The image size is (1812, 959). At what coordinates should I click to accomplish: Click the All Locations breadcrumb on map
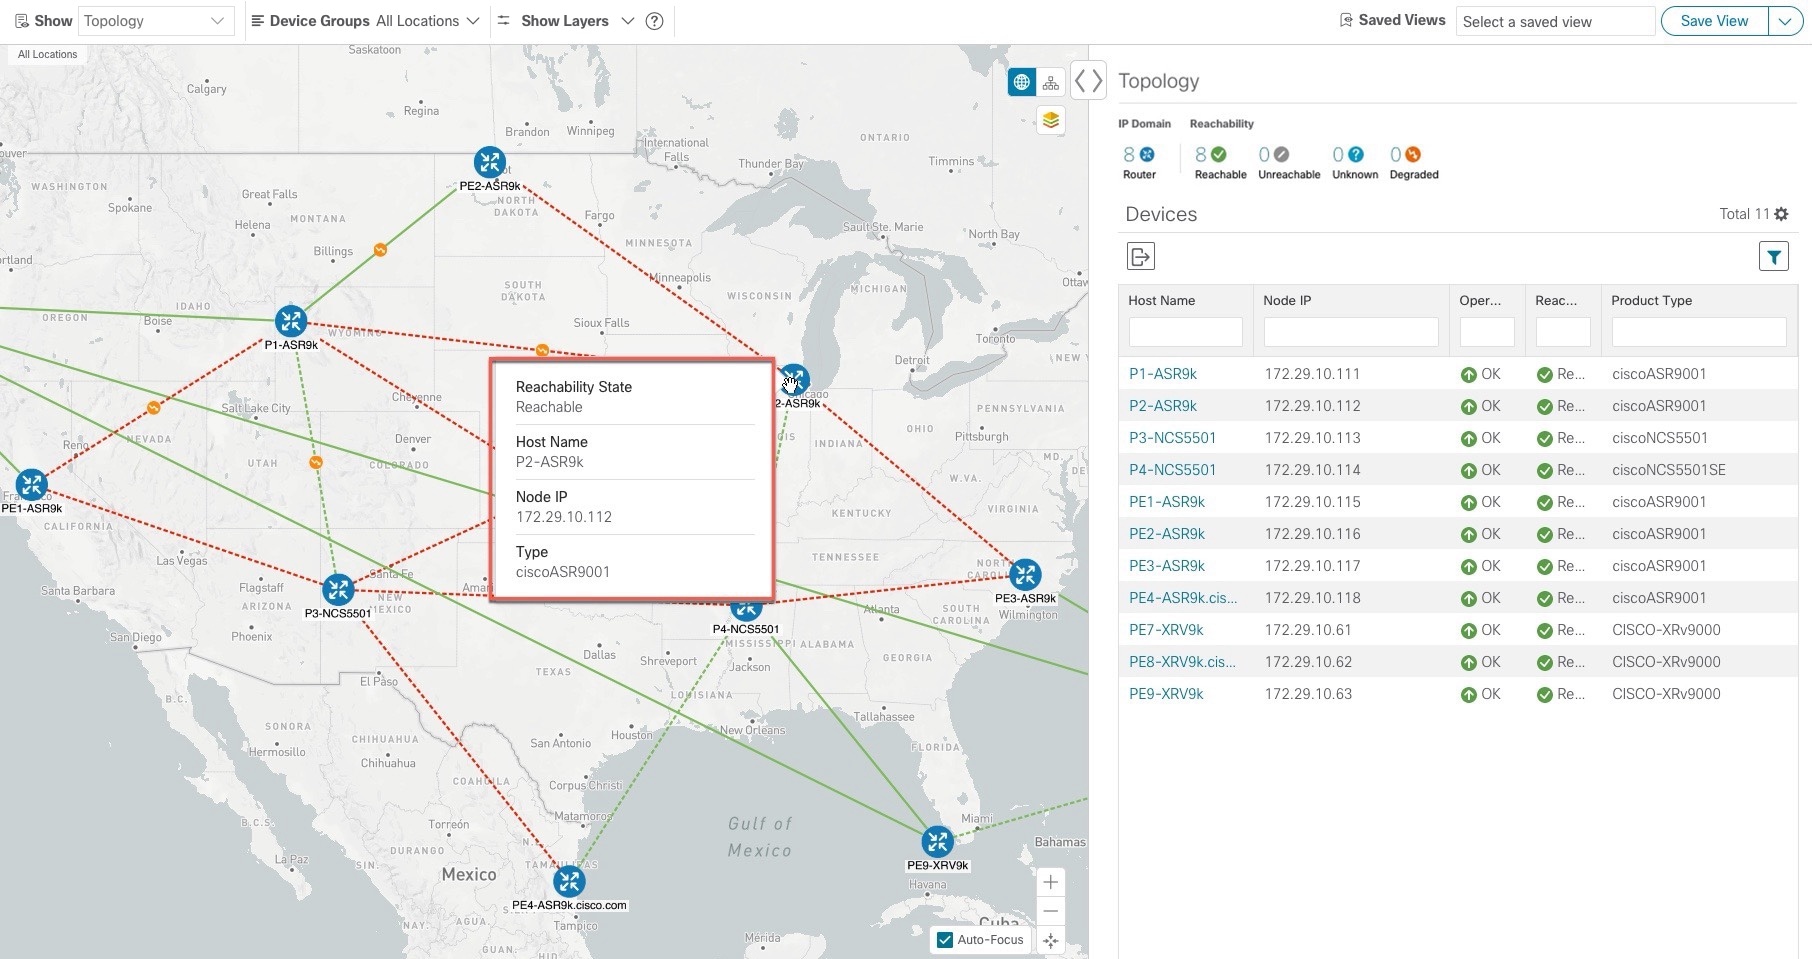pos(46,54)
